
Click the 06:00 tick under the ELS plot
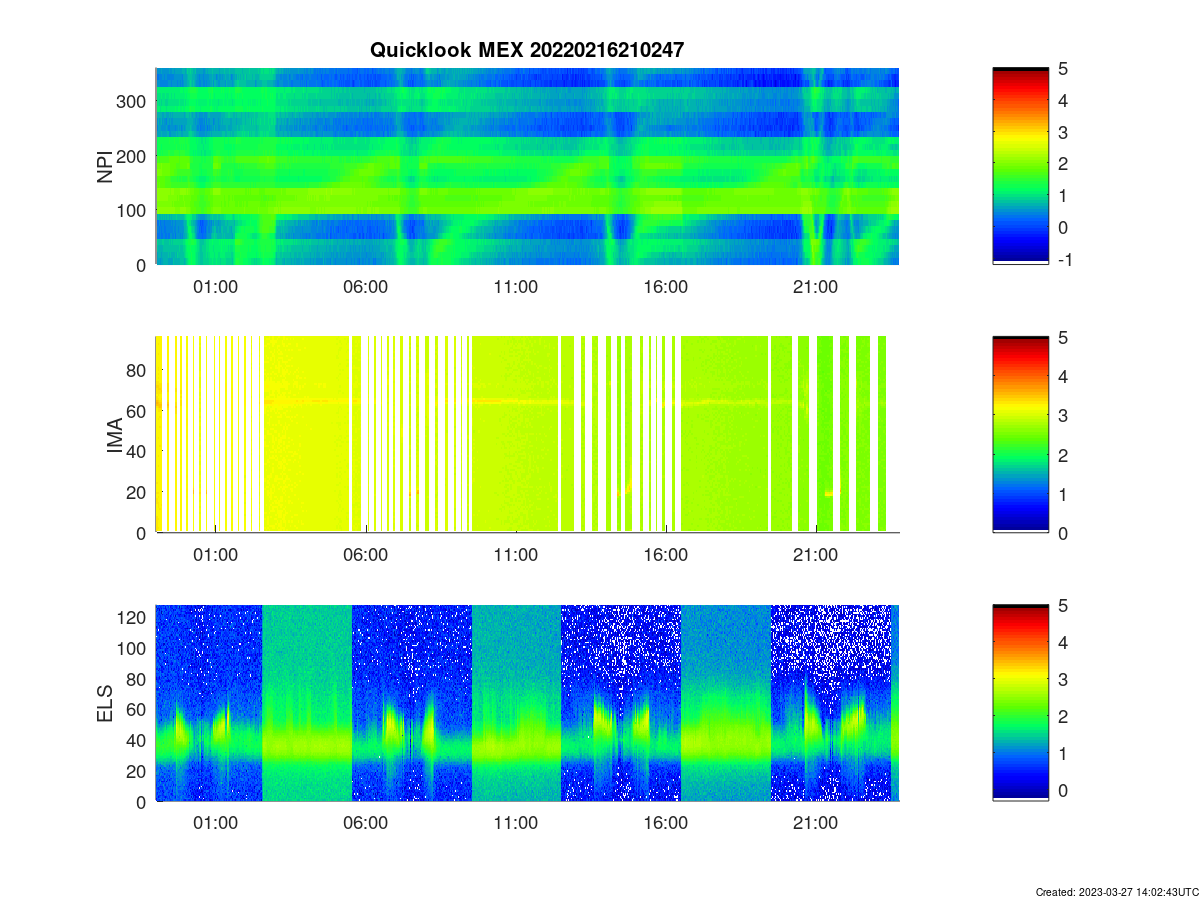coord(365,823)
